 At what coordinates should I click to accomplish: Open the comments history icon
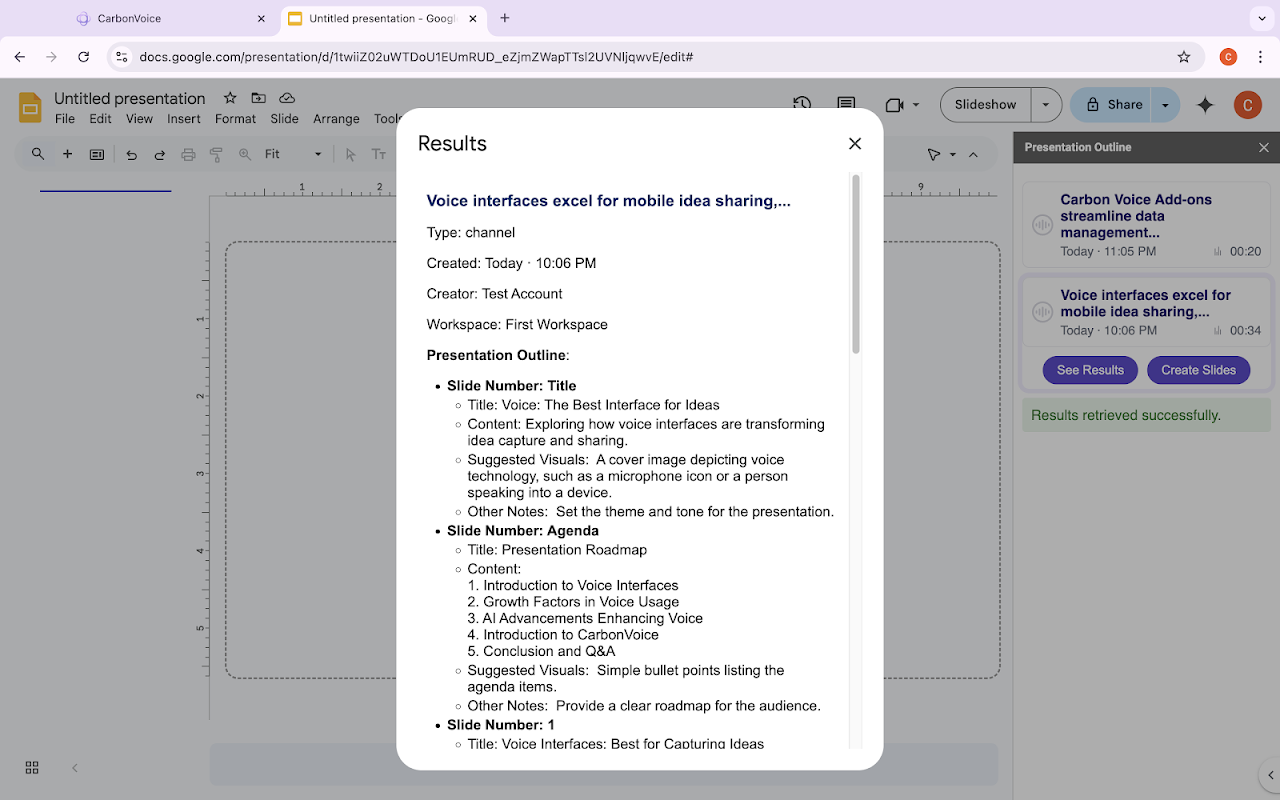click(846, 105)
